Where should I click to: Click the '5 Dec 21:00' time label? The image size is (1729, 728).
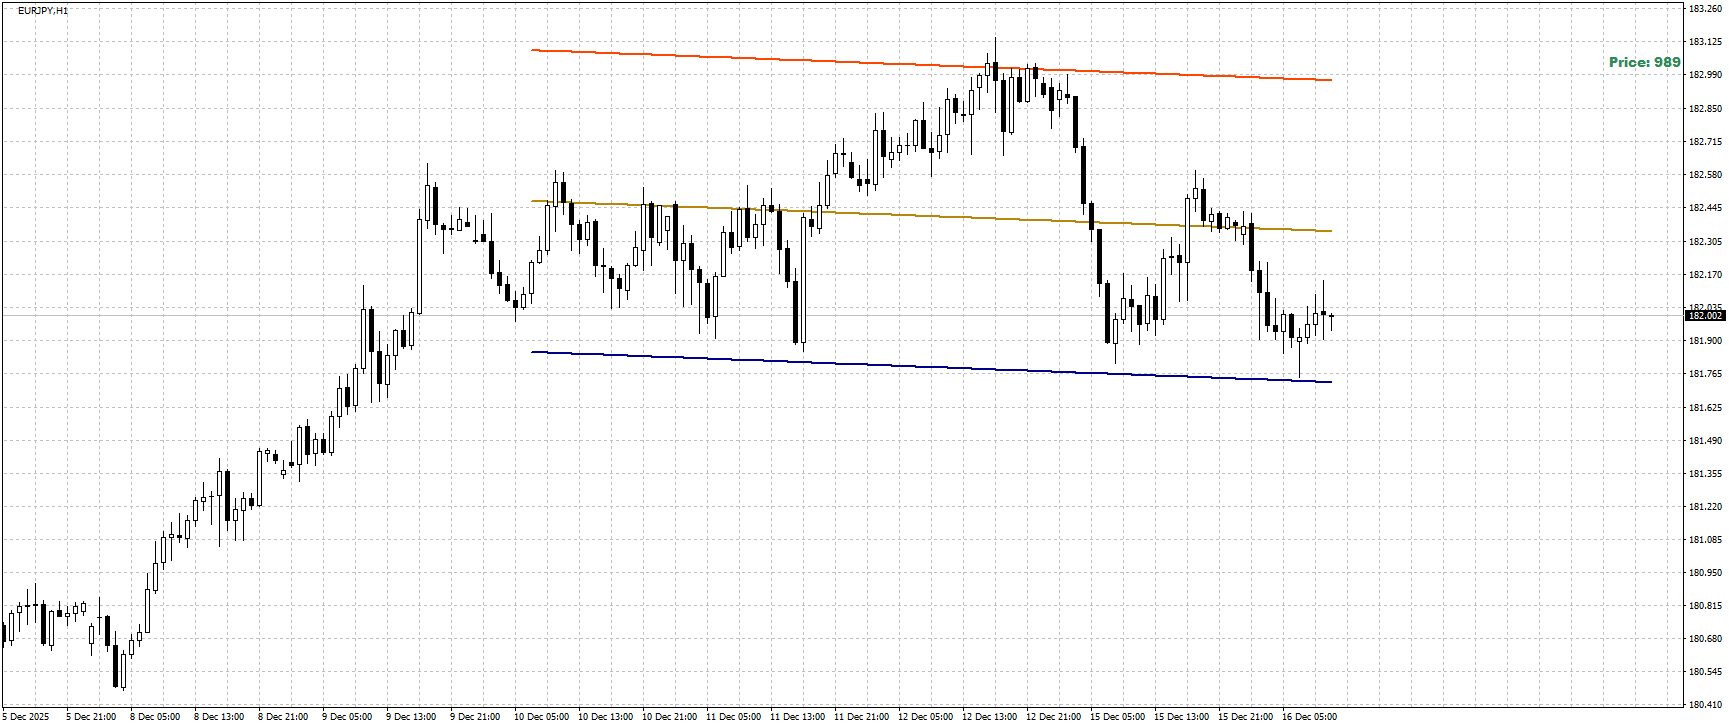pyautogui.click(x=91, y=717)
